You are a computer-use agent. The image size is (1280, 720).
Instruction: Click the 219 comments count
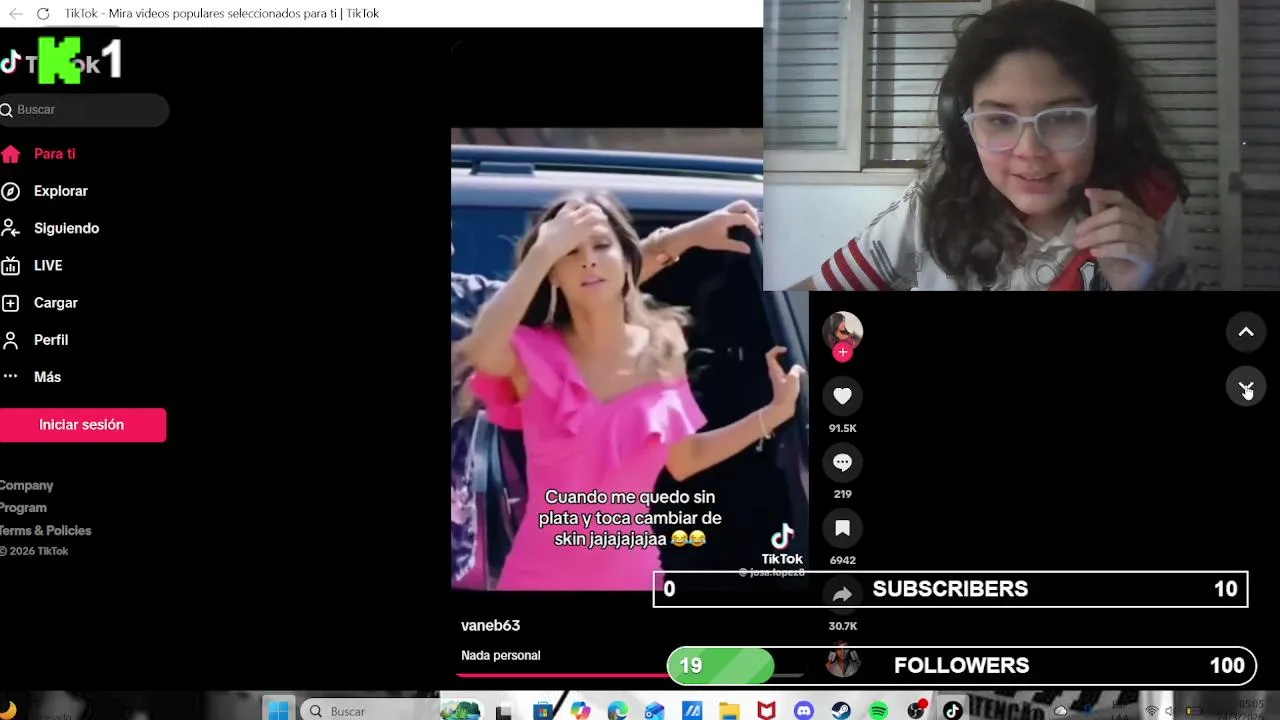pyautogui.click(x=842, y=494)
